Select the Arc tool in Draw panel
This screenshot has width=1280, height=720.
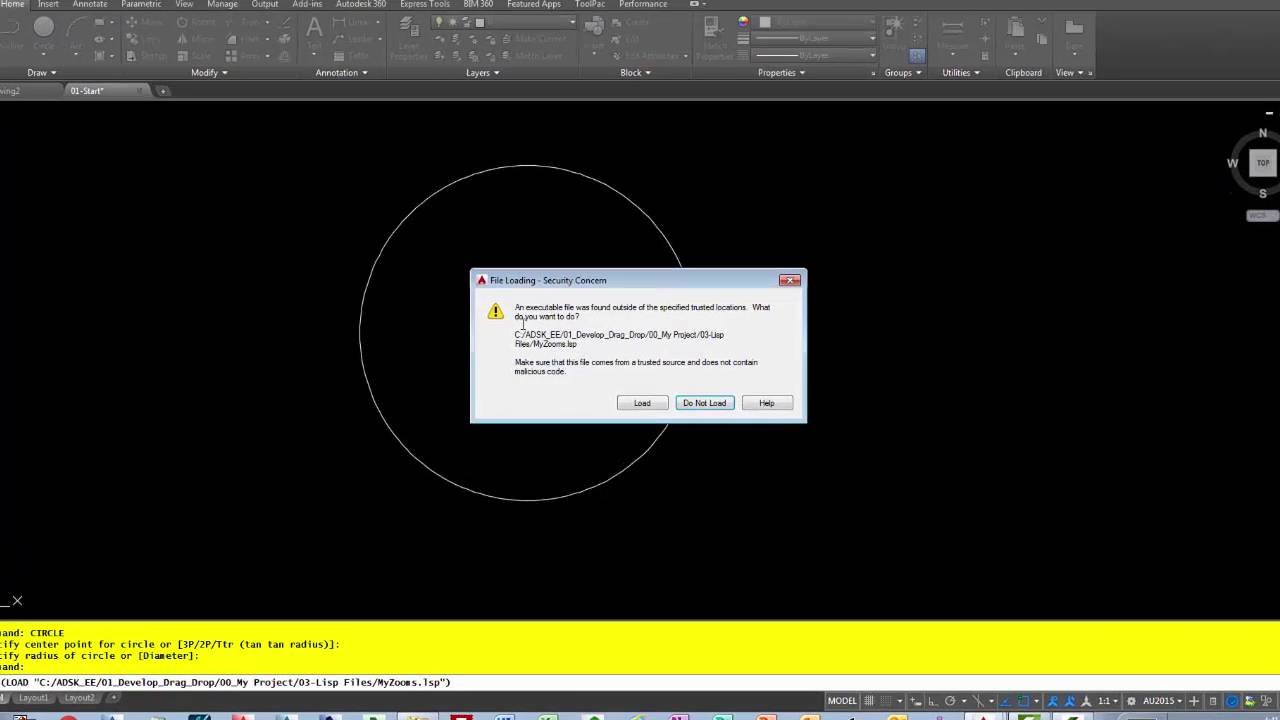[x=76, y=33]
